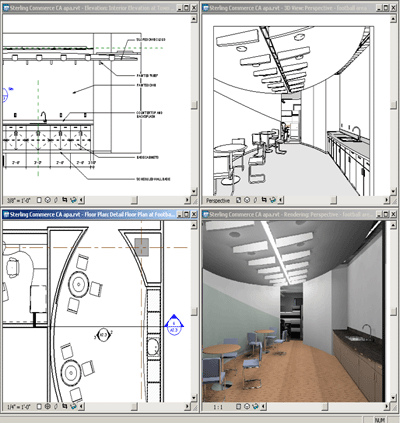
Task: Click hide/isolate glasses icon in Elevation view
Action: point(73,200)
